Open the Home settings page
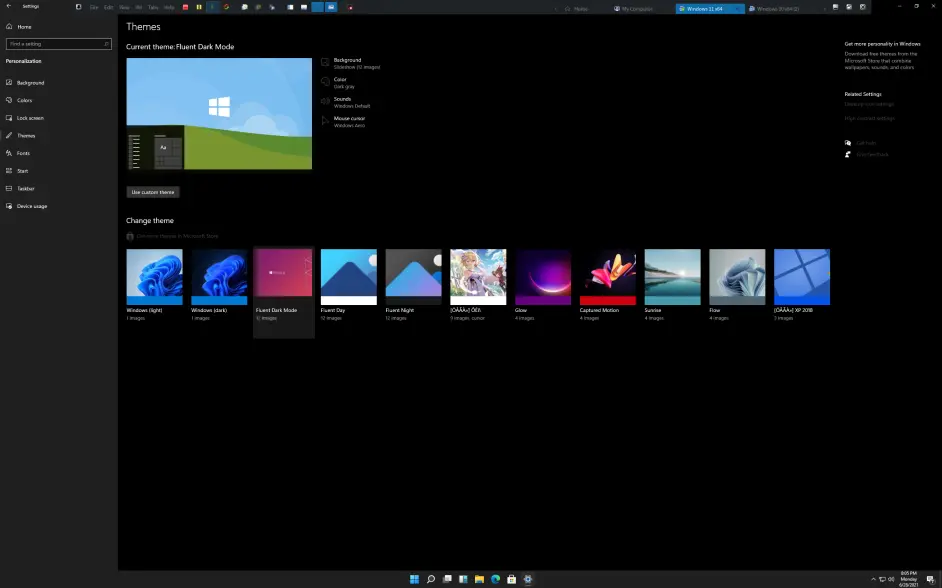This screenshot has height=588, width=942. [x=19, y=27]
